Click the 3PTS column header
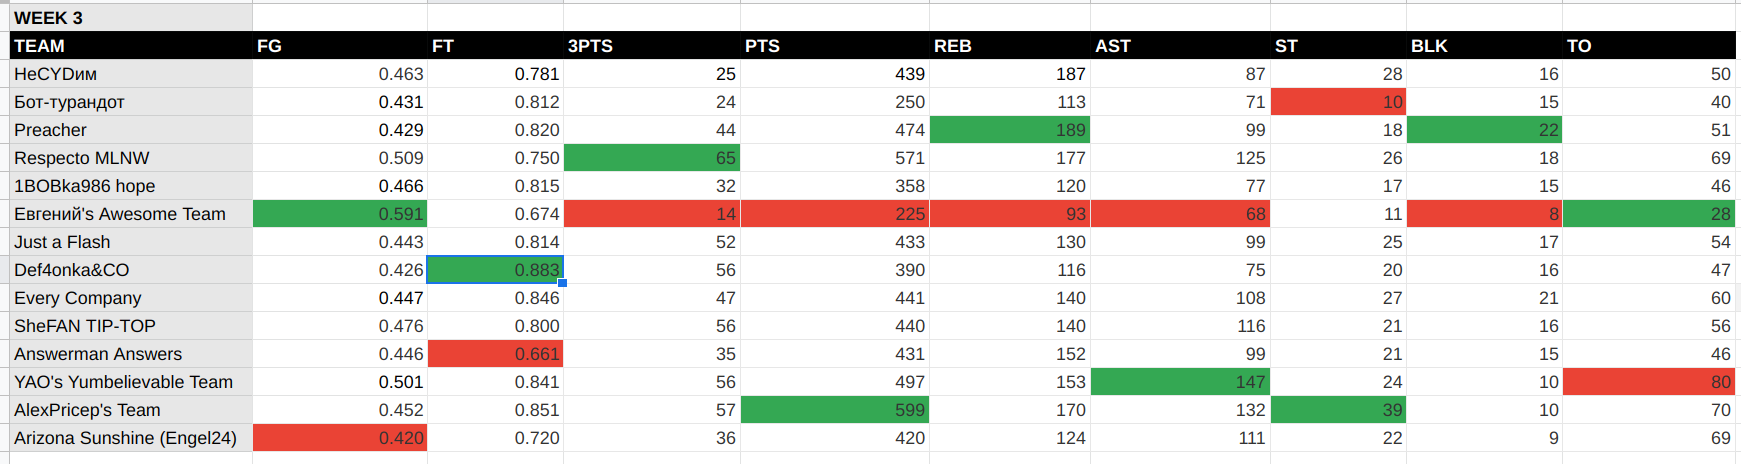 pyautogui.click(x=652, y=45)
